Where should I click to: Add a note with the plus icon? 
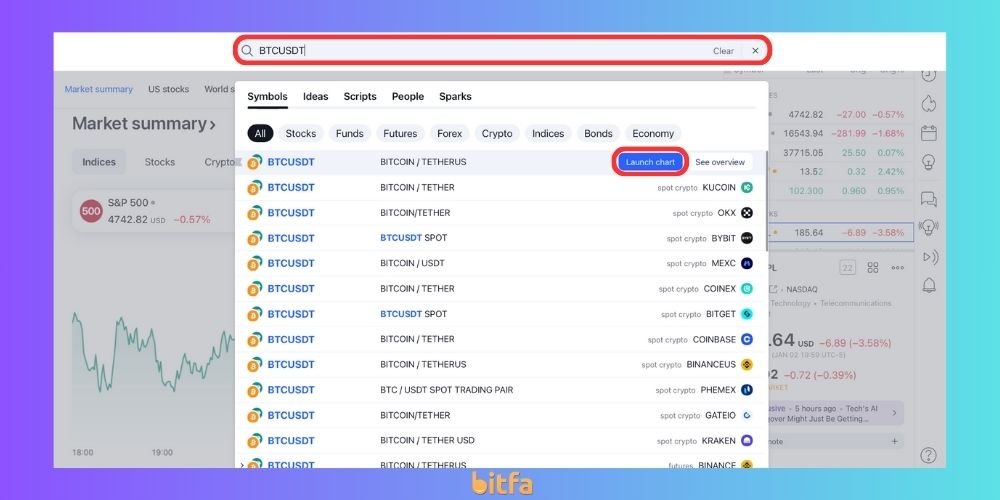point(895,441)
